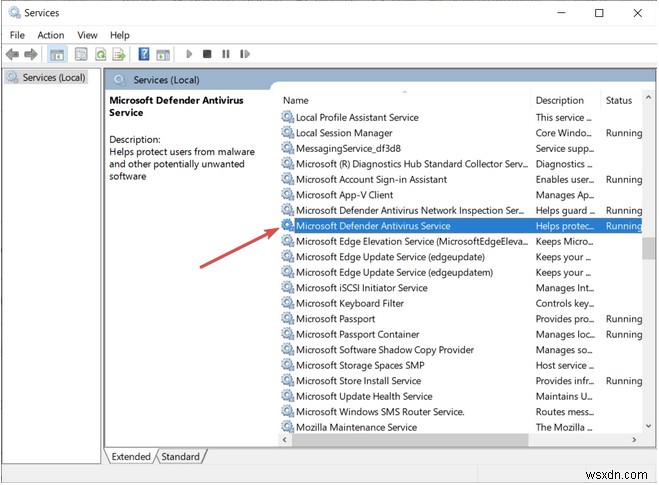The width and height of the screenshot is (659, 485).
Task: Click the Forward arrow toolbar icon
Action: pyautogui.click(x=31, y=54)
